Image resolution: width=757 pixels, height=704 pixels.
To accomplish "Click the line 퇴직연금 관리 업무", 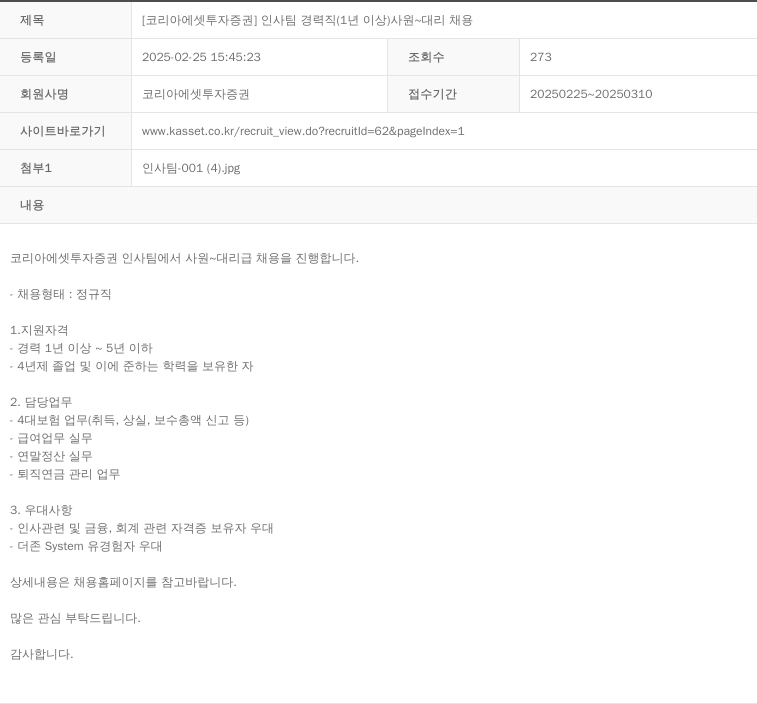I will [65, 474].
